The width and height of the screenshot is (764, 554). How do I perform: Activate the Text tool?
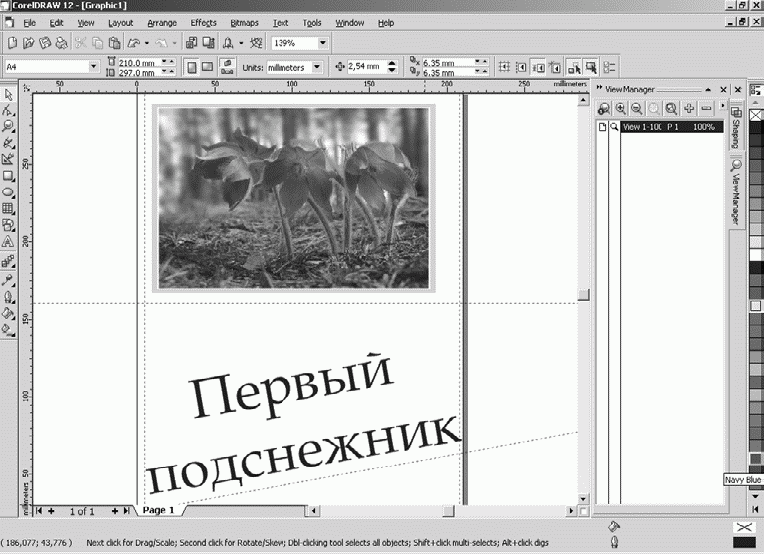(x=8, y=241)
